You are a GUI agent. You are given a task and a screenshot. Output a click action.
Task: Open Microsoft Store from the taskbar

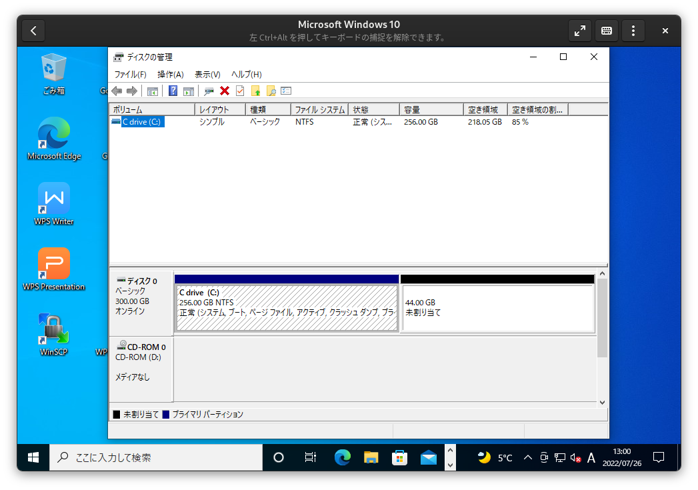tap(400, 458)
